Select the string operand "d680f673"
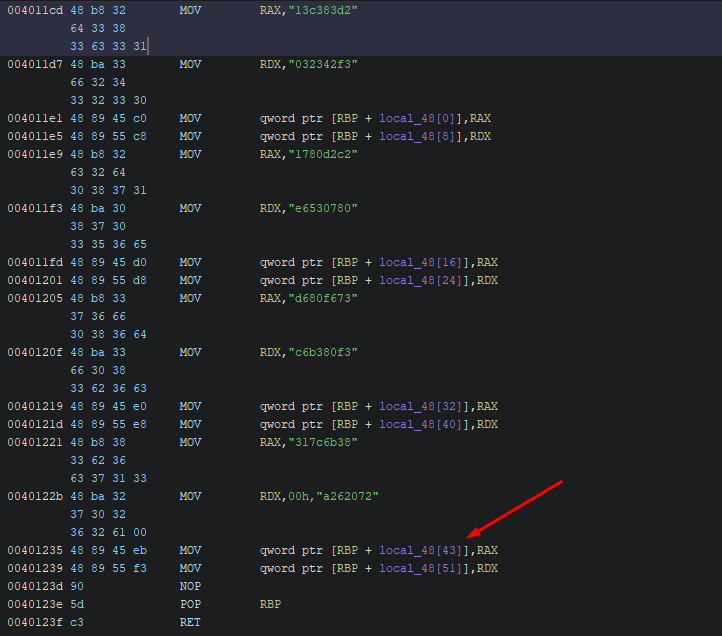This screenshot has width=722, height=636. [320, 298]
